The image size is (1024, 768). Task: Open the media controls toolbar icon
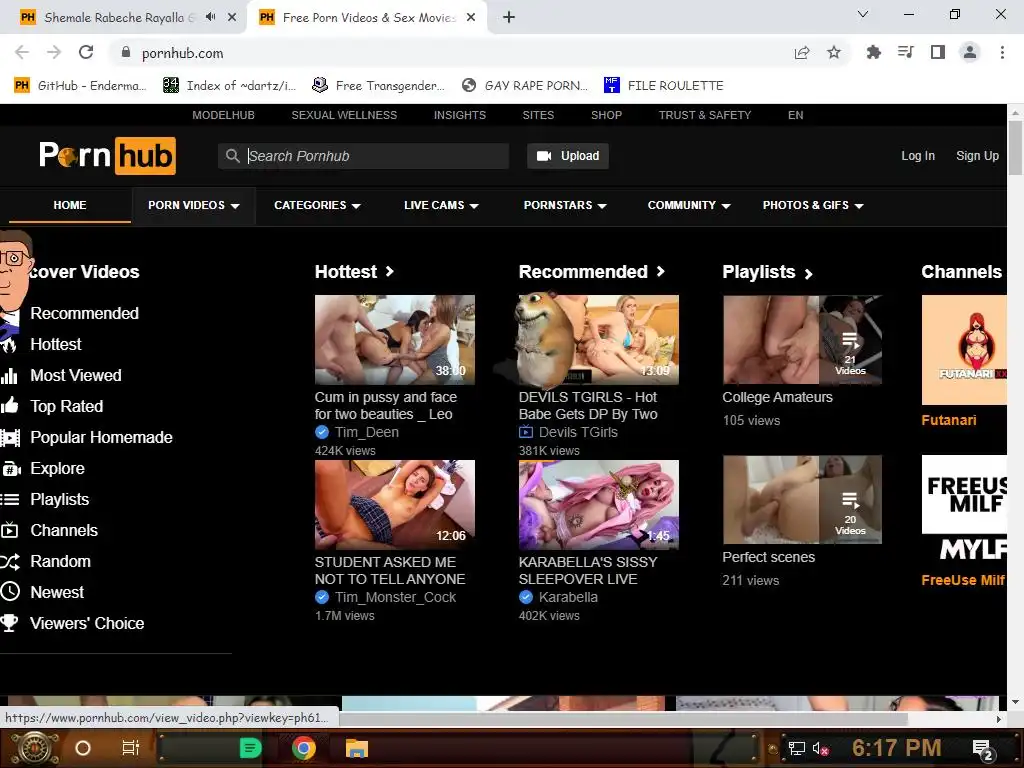click(906, 52)
